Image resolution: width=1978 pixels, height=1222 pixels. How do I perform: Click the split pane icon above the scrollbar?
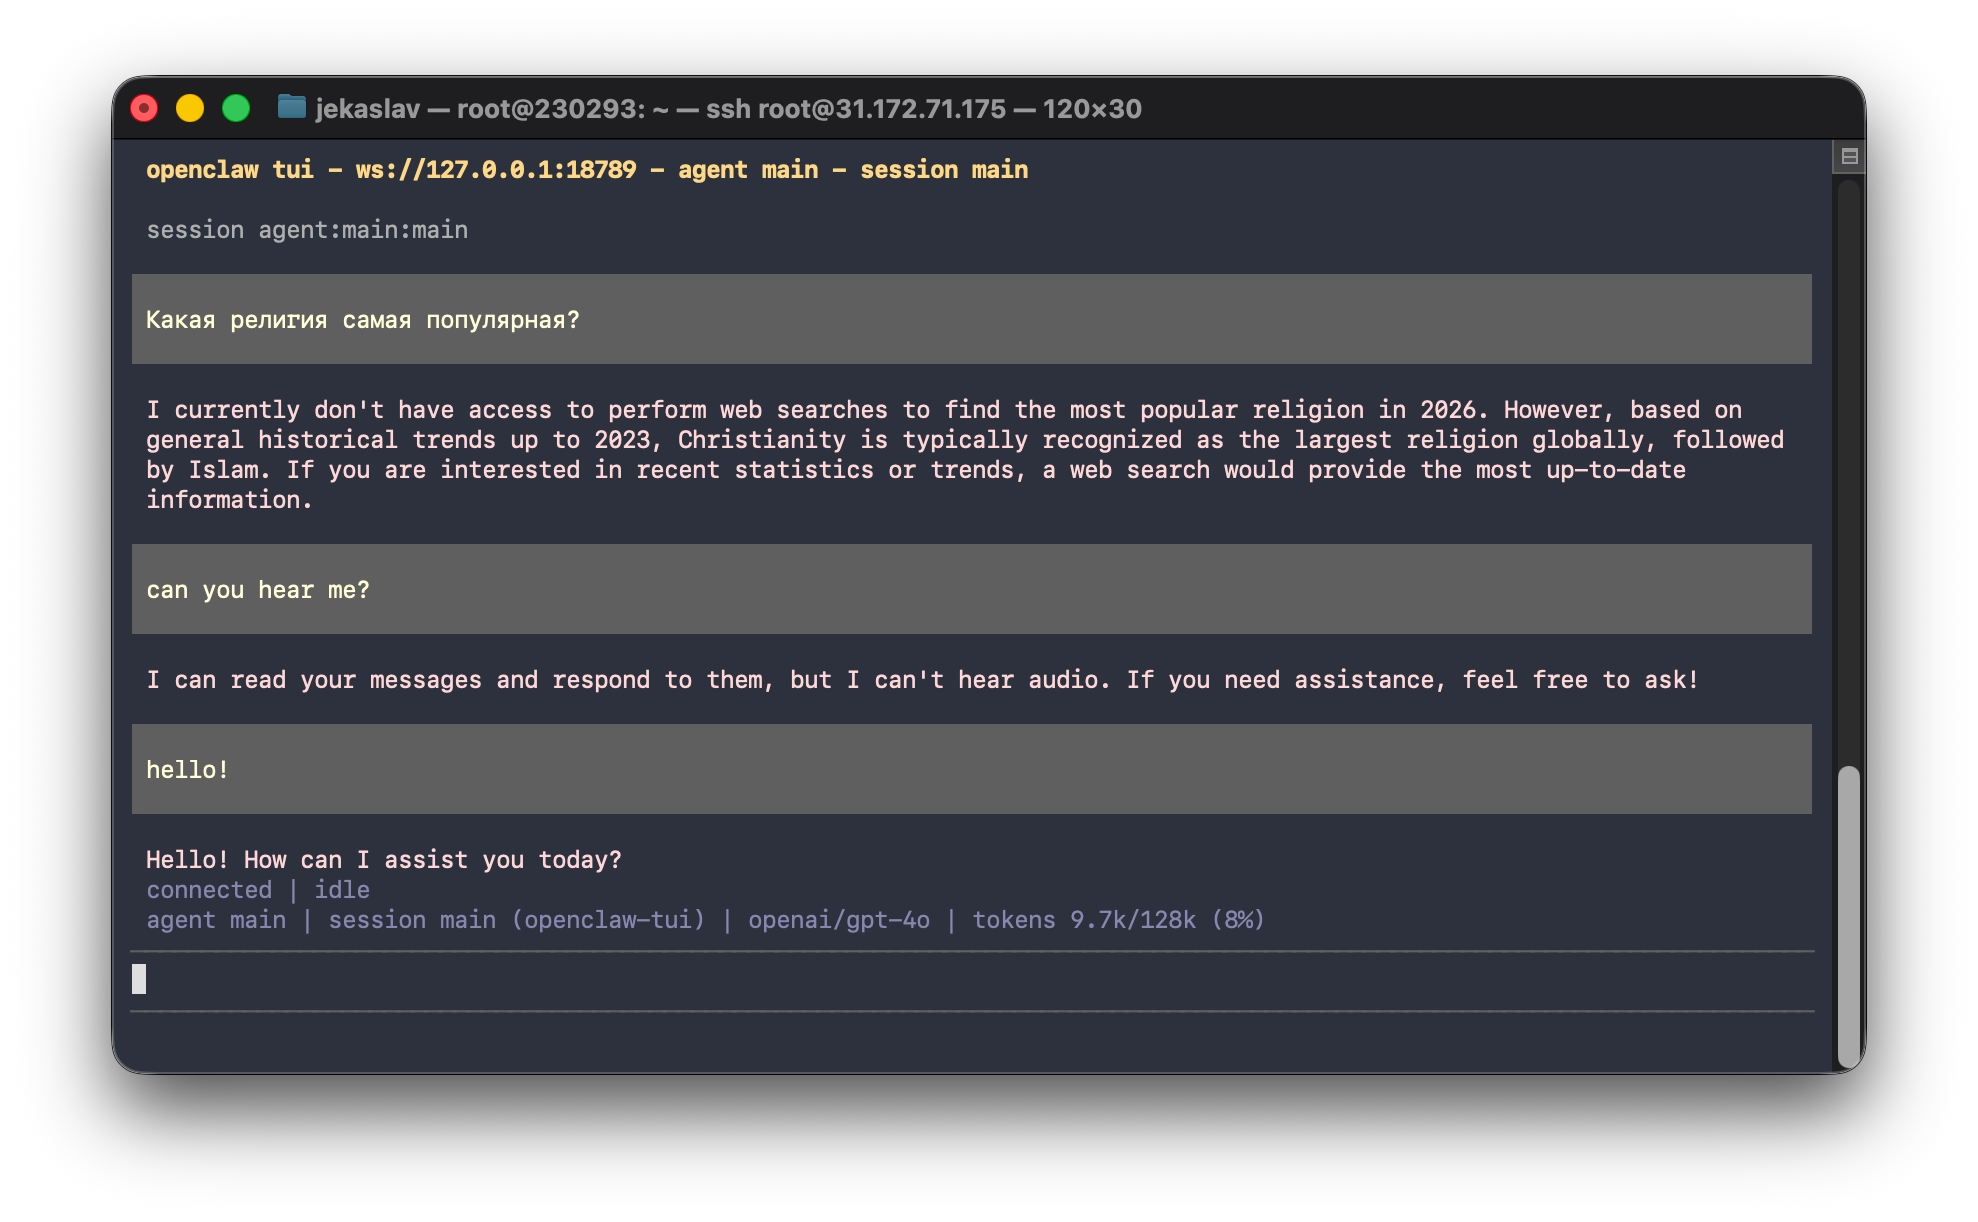coord(1849,156)
